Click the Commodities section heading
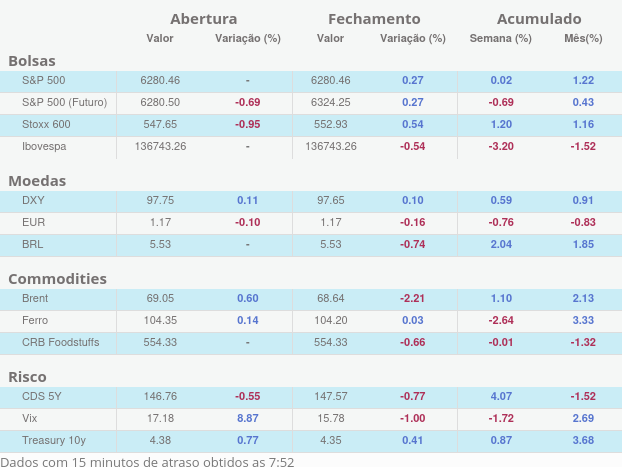Screen dimensions: 622x467 [x=57, y=279]
